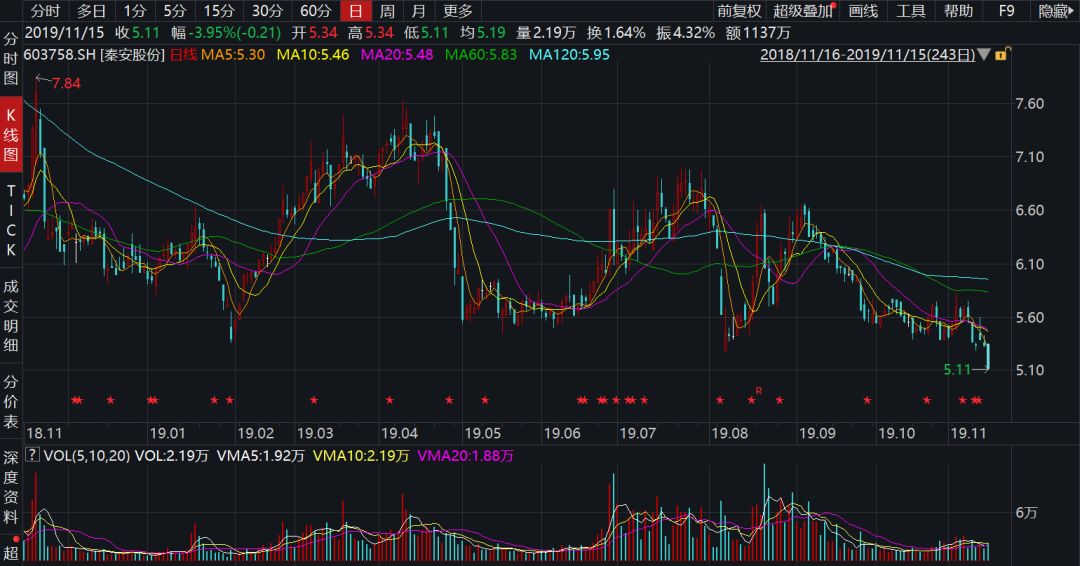
Task: Open the date range dropdown triangle
Action: 985,55
